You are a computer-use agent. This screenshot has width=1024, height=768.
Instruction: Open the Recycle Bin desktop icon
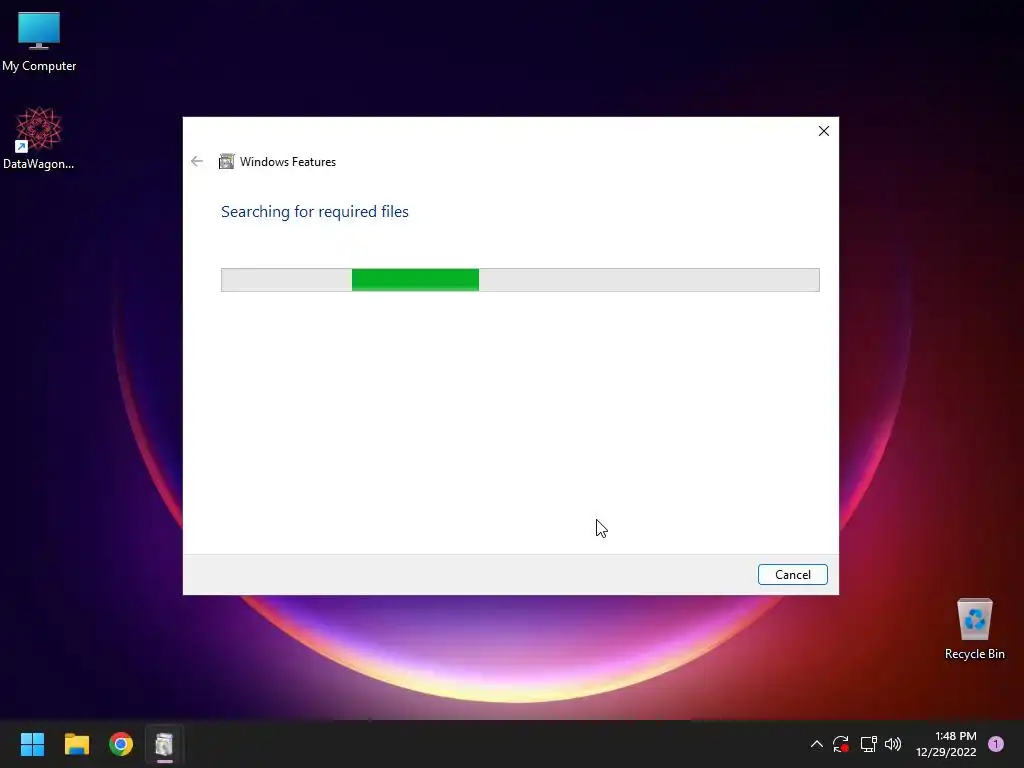[x=974, y=629]
